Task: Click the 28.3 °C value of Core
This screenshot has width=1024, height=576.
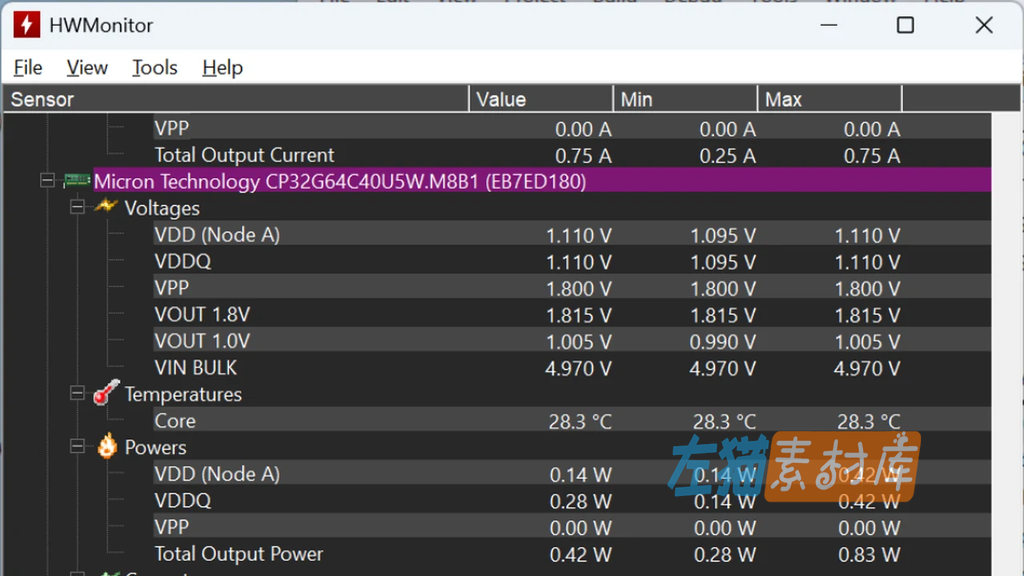Action: click(x=580, y=422)
